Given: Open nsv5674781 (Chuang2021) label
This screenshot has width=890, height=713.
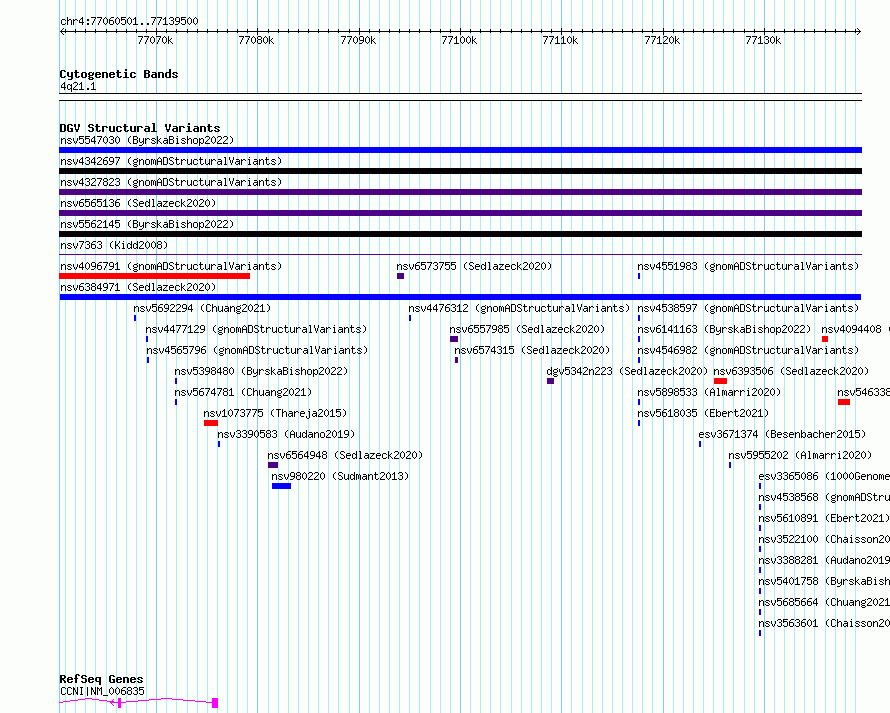Looking at the screenshot, I should click(x=243, y=392).
